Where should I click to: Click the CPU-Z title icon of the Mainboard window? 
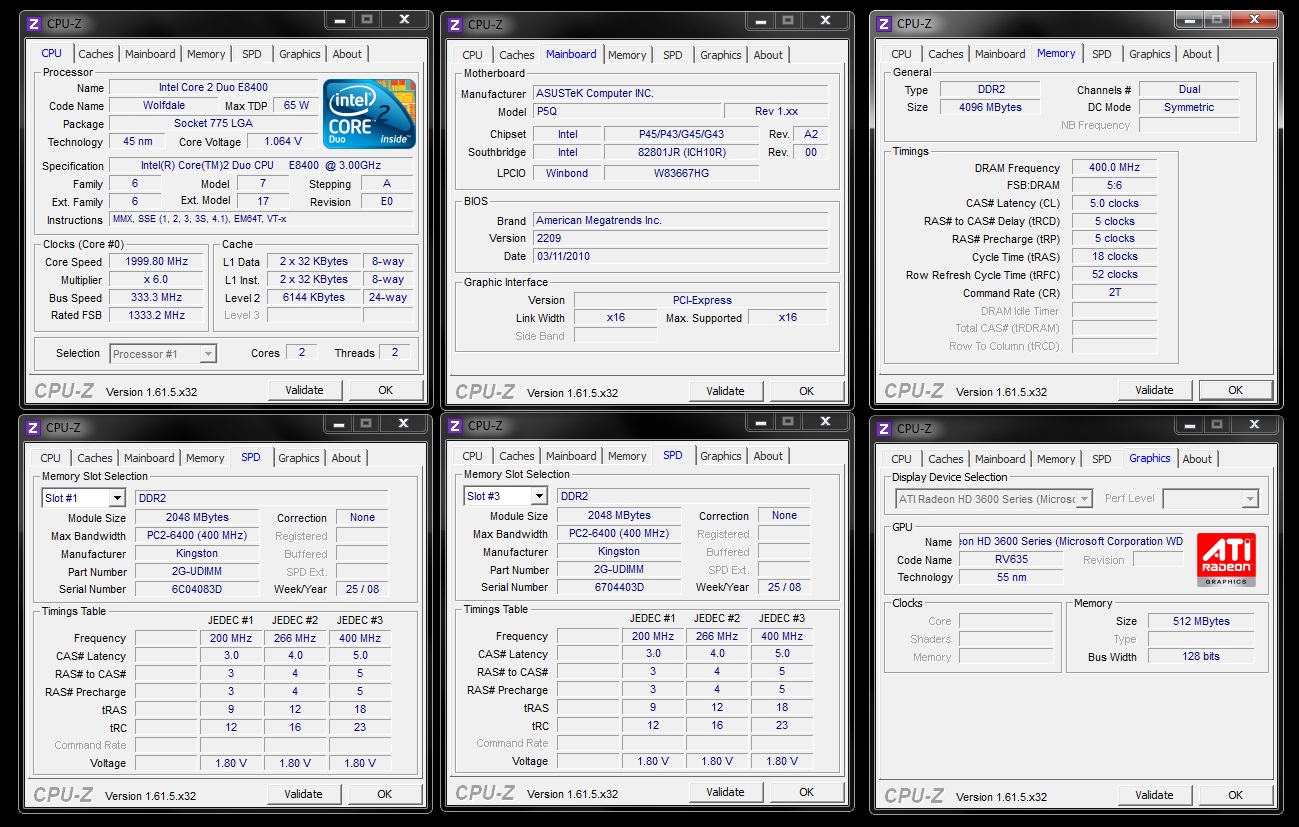coord(455,24)
